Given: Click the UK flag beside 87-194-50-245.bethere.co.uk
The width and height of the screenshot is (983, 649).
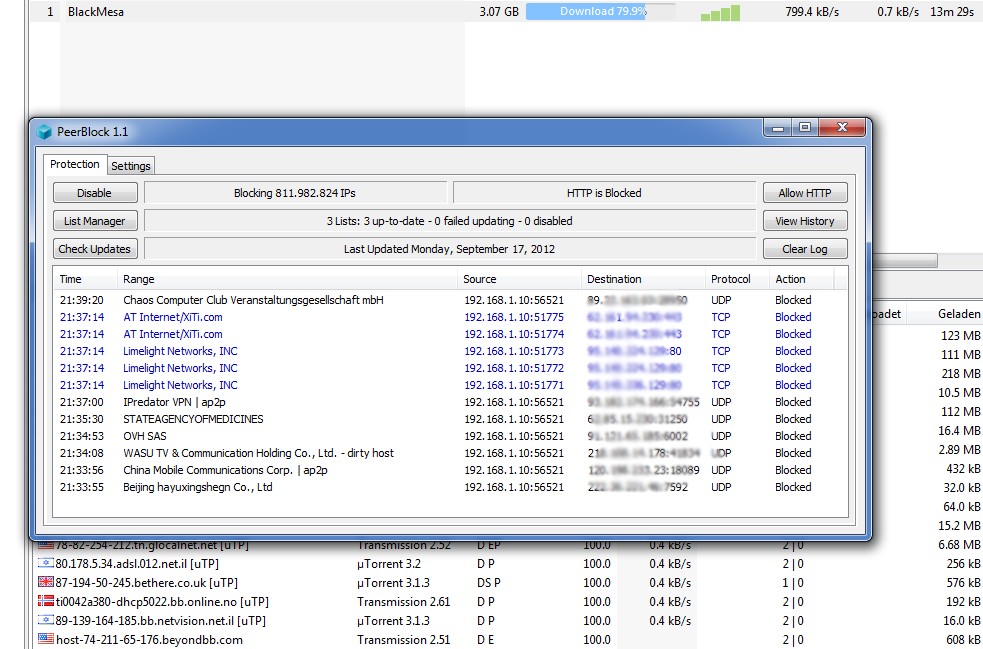Looking at the screenshot, I should (45, 582).
